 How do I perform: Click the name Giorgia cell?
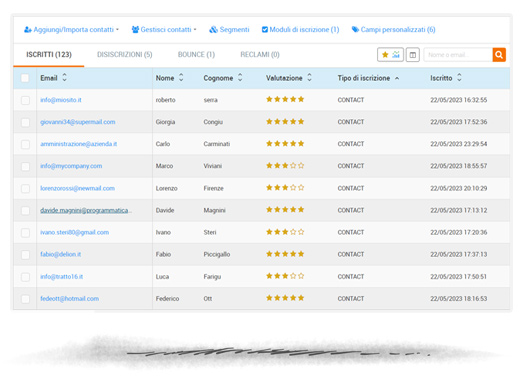165,122
